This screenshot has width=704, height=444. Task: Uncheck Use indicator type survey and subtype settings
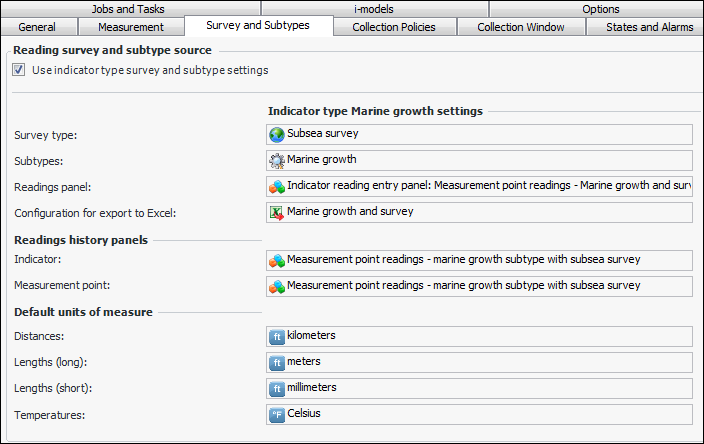(19, 70)
